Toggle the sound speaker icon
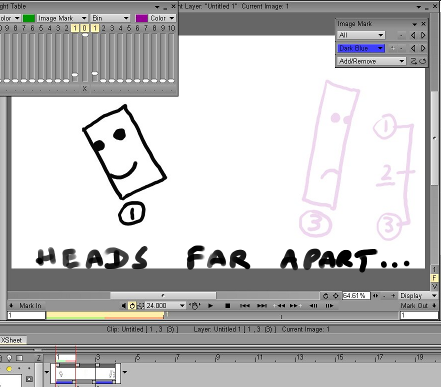Image resolution: width=441 pixels, height=387 pixels. coord(124,306)
